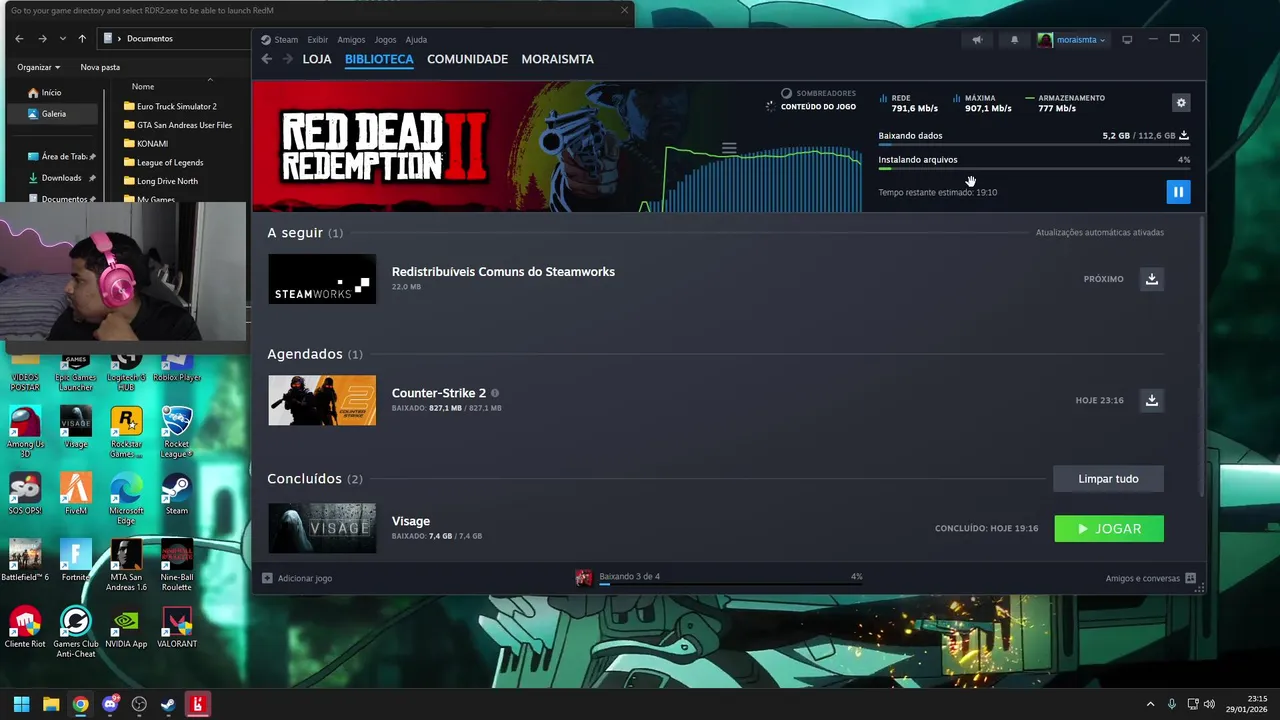Open the Jogos menu
Screen dimensions: 1280x720
pyautogui.click(x=385, y=40)
